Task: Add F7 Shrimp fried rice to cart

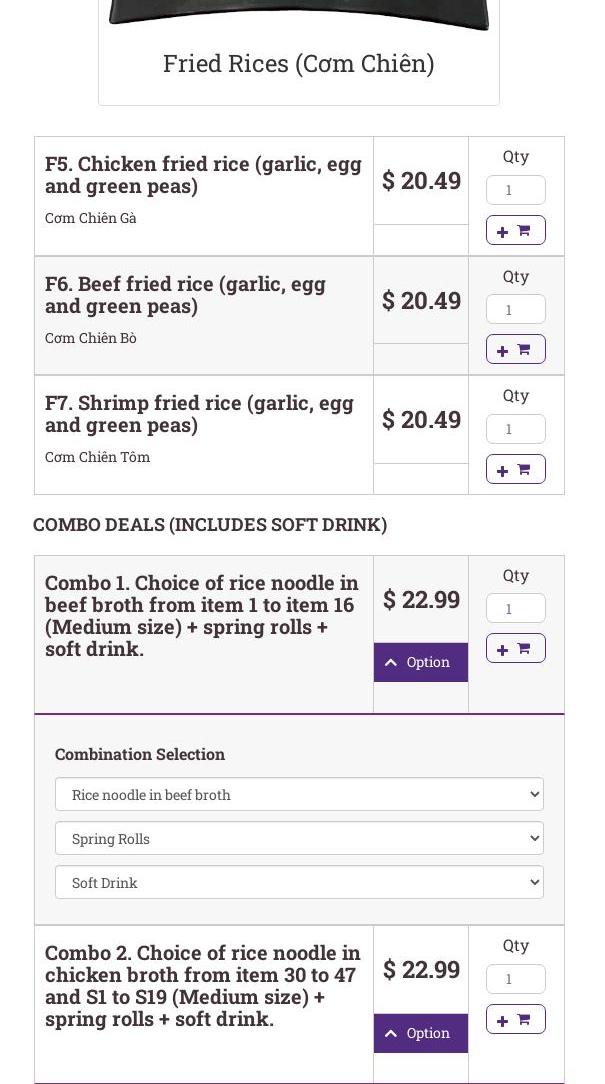Action: click(x=515, y=469)
